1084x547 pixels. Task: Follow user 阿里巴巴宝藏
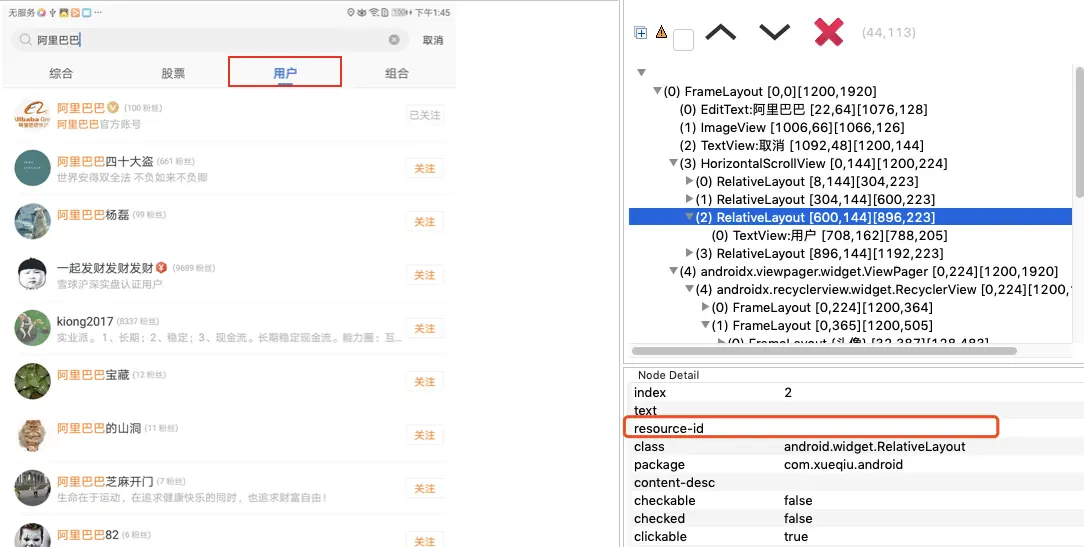coord(424,382)
